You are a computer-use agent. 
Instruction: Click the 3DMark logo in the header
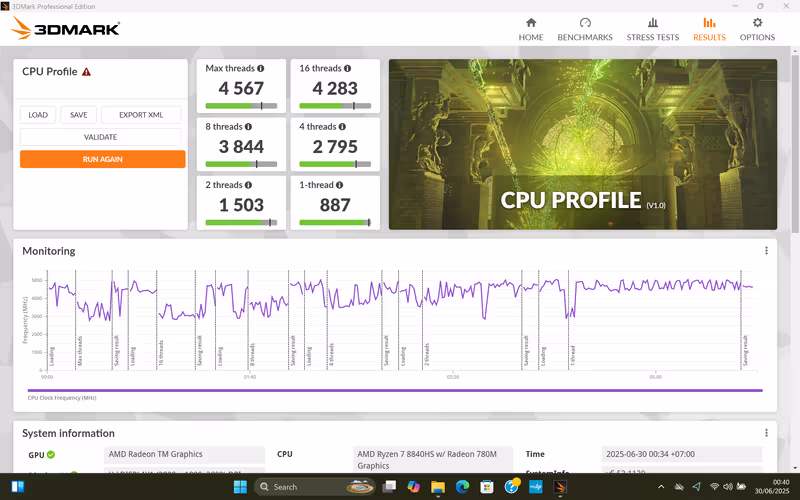65,28
